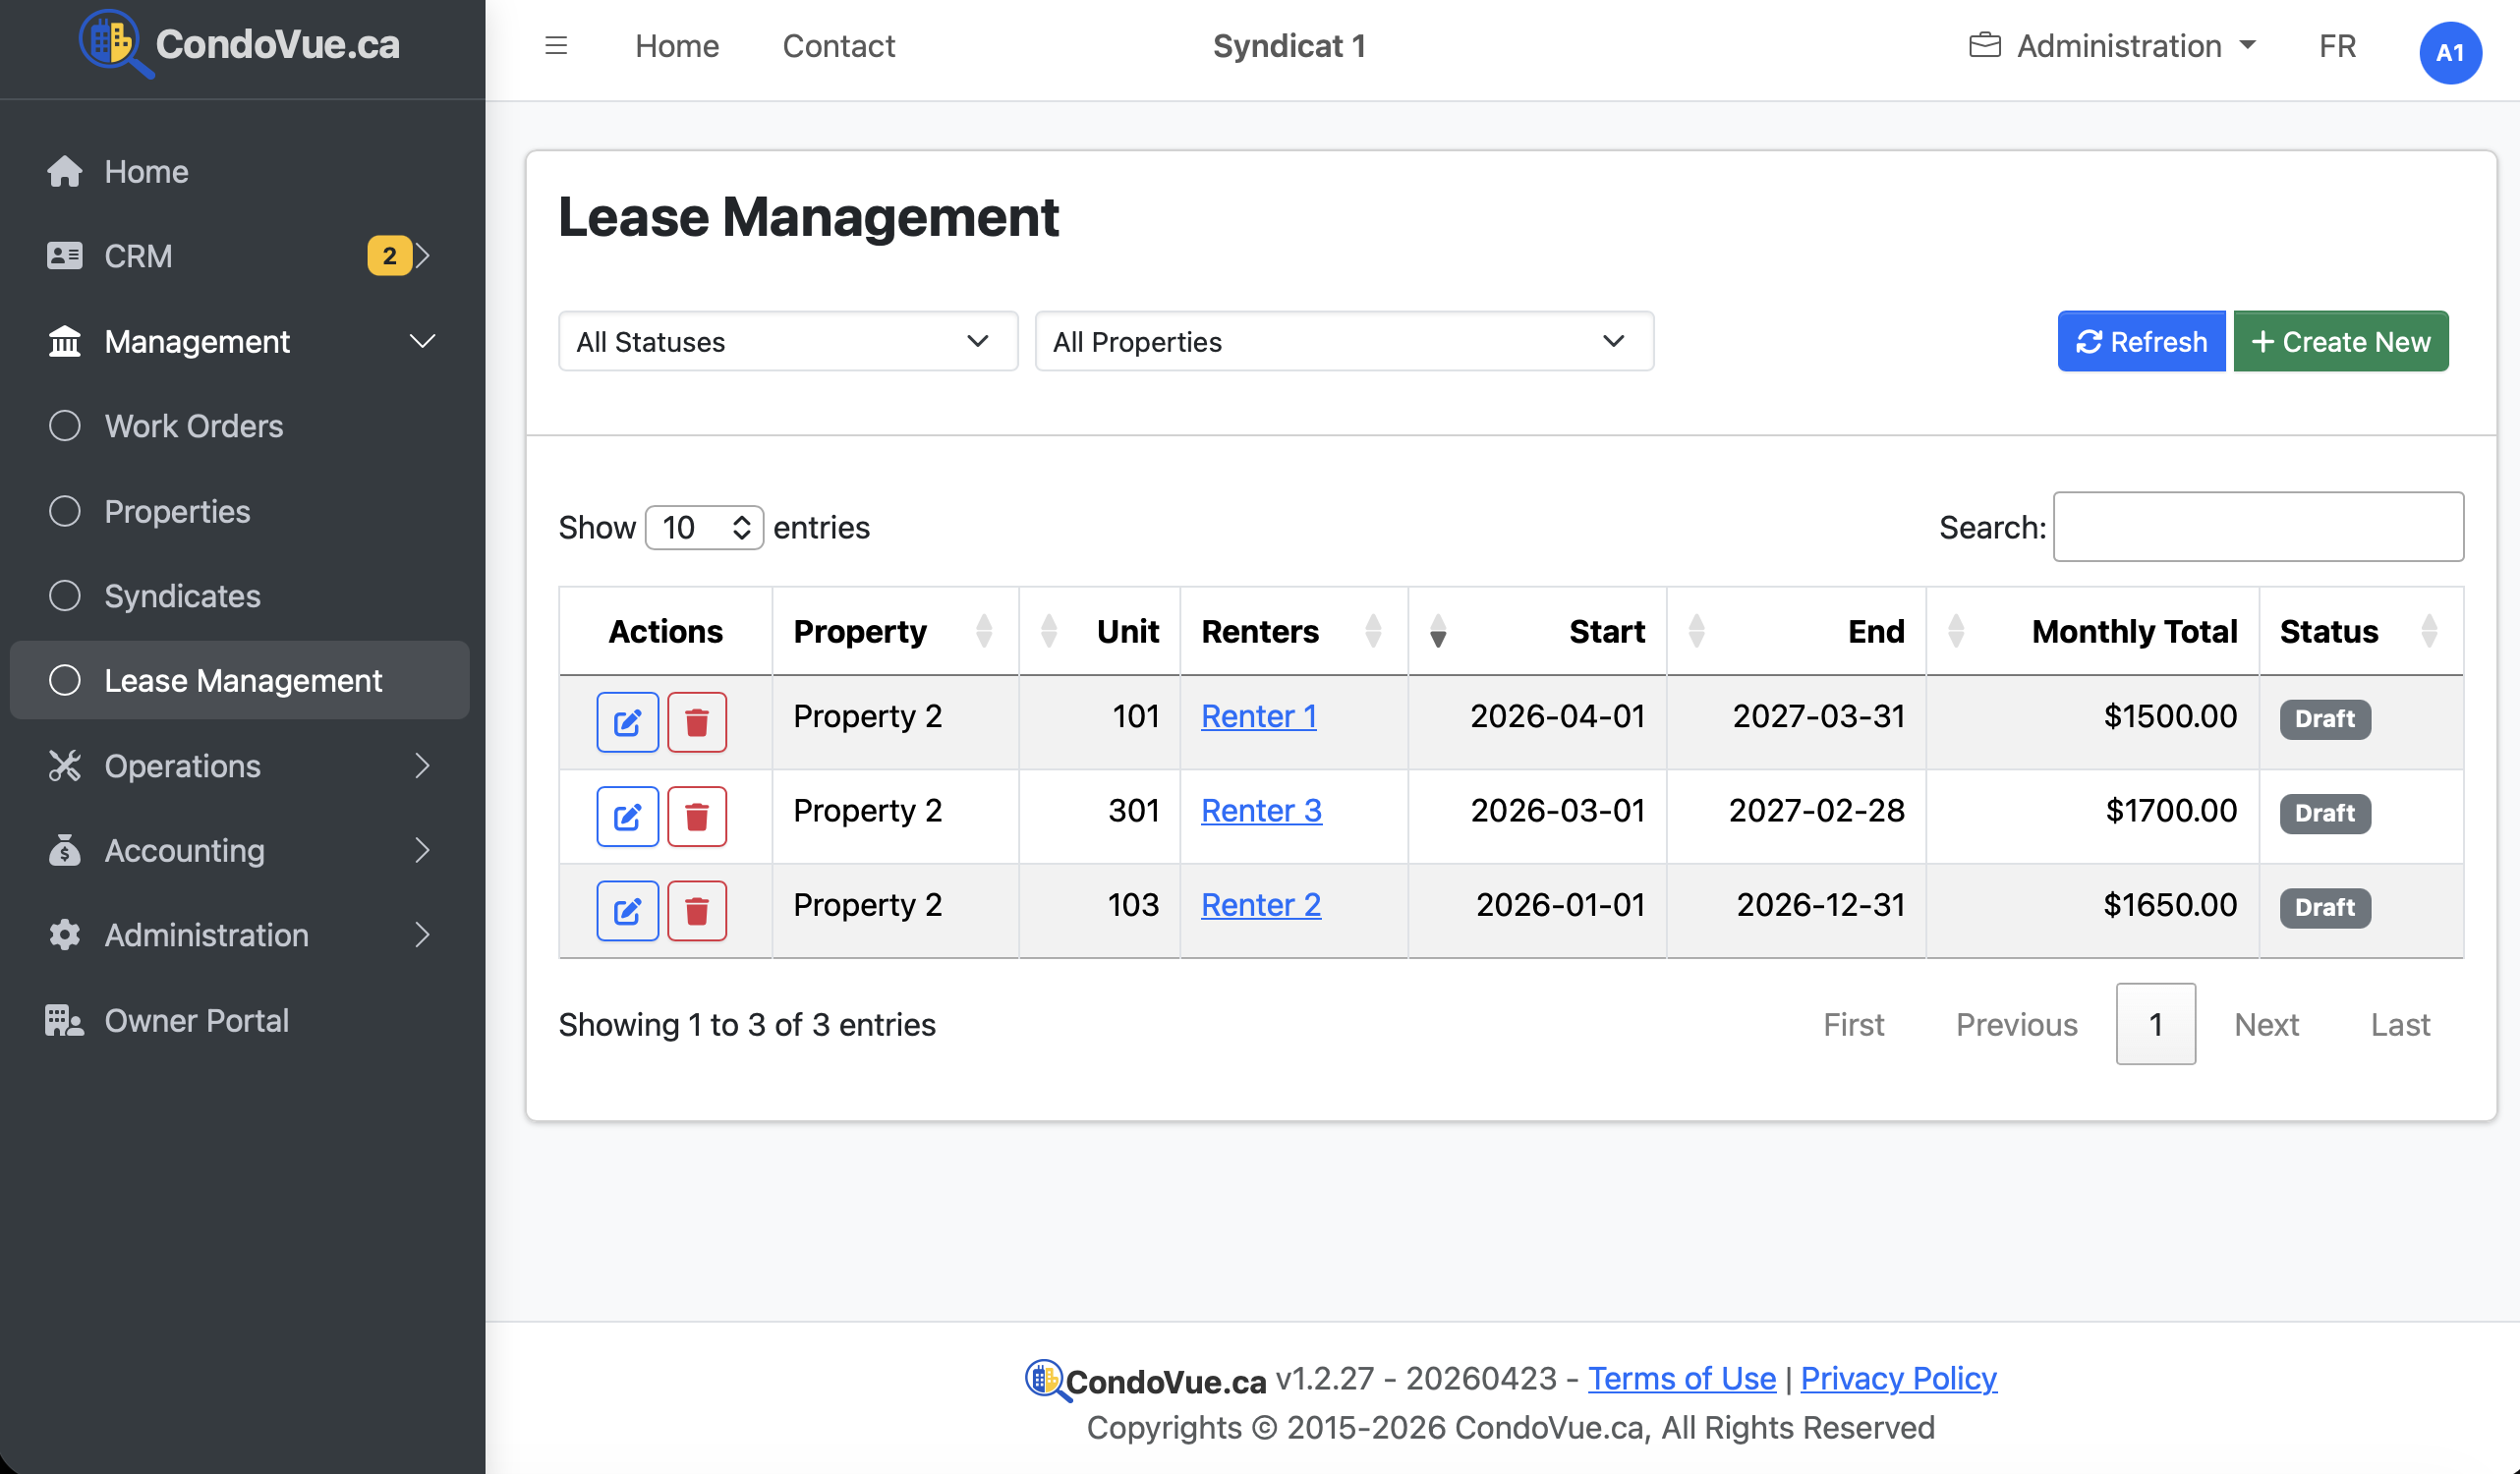Sort table by End date column
Screen dimensions: 2520x1474
[x=1796, y=631]
